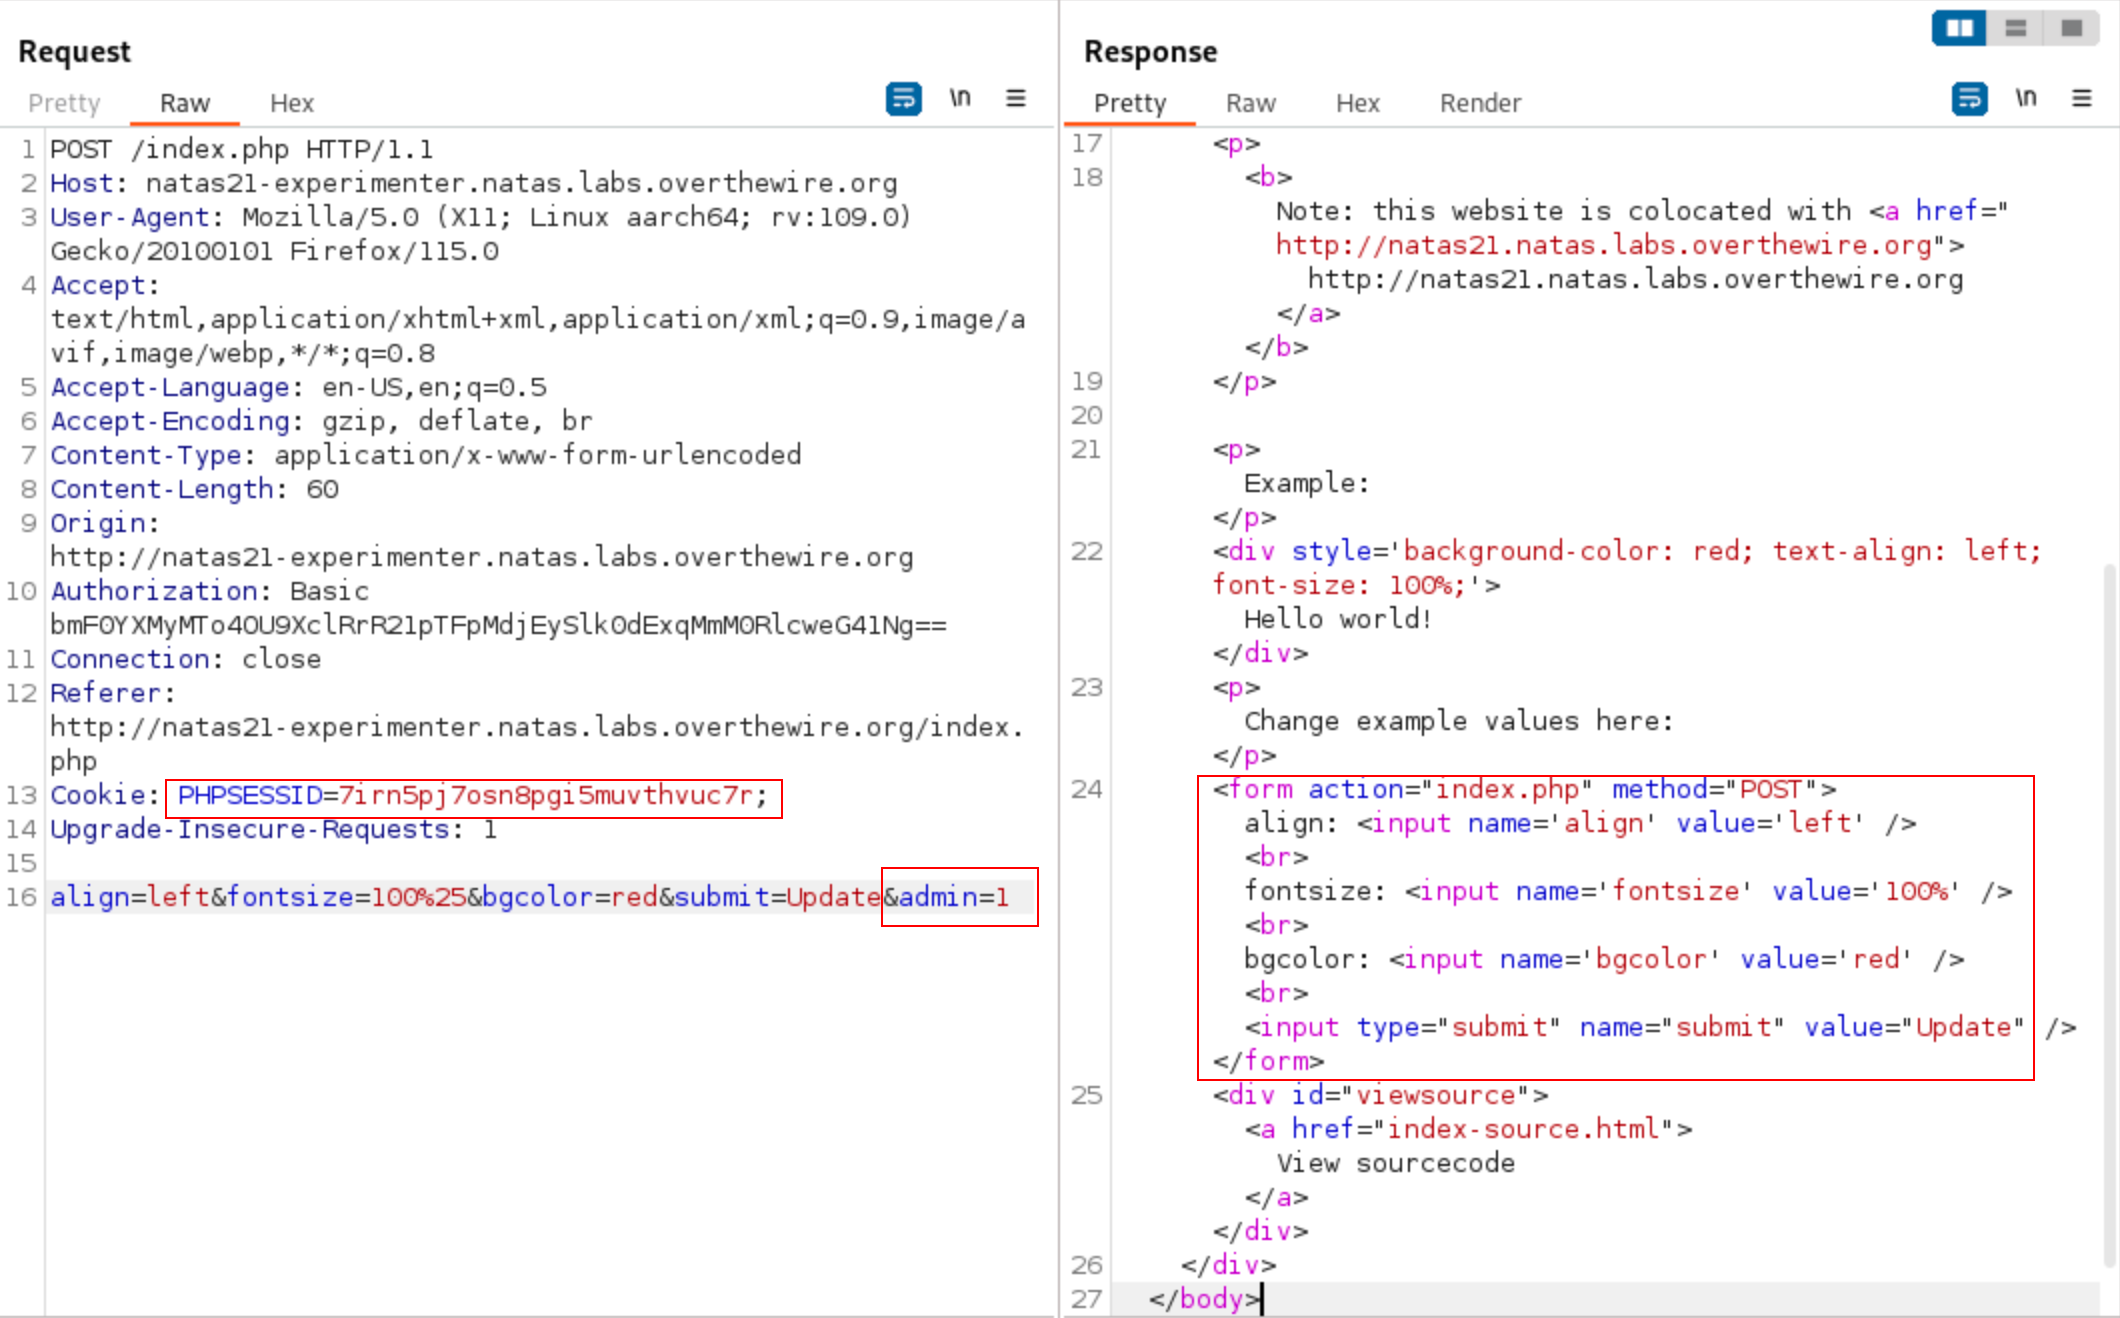Toggle word wrap icon in Request panel
Viewport: 2120px width, 1318px height.
coord(903,99)
